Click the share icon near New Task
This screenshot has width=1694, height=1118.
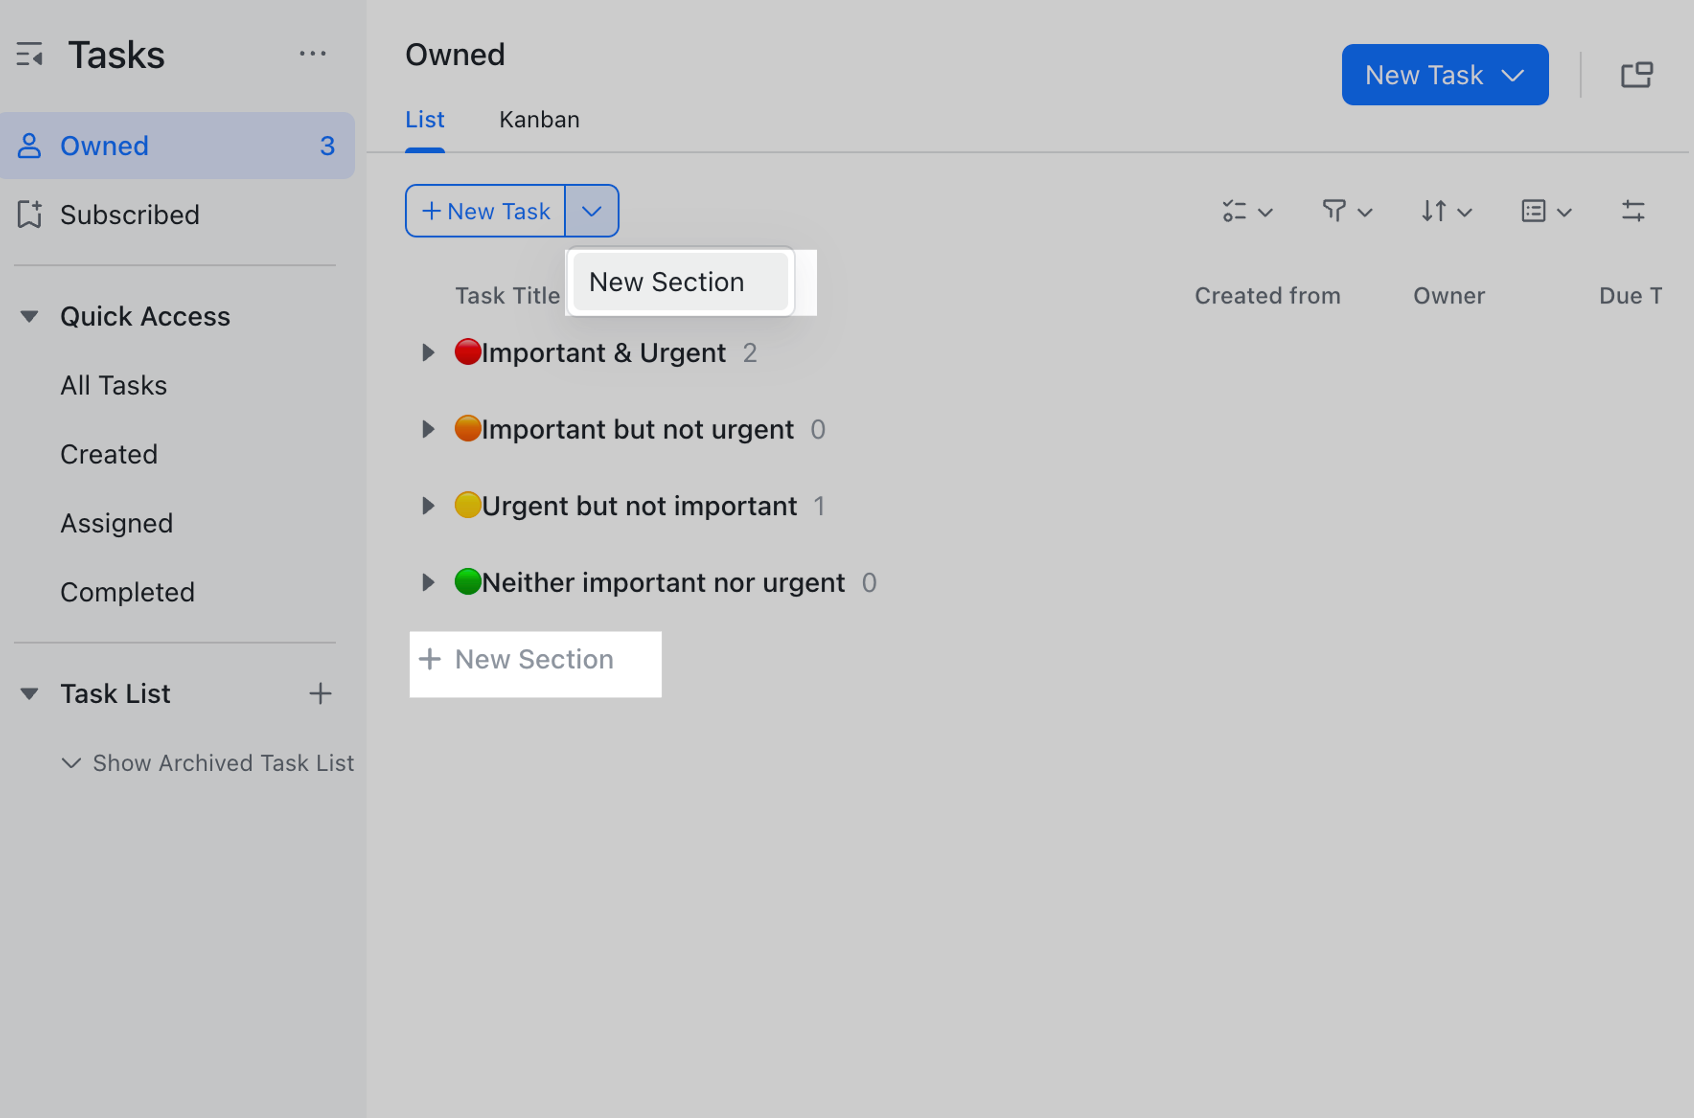point(1637,74)
